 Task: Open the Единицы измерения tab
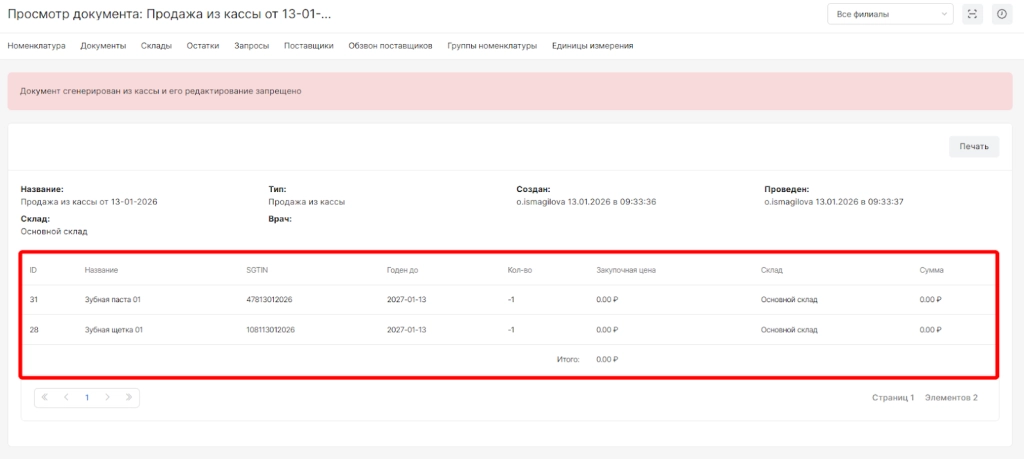tap(592, 46)
